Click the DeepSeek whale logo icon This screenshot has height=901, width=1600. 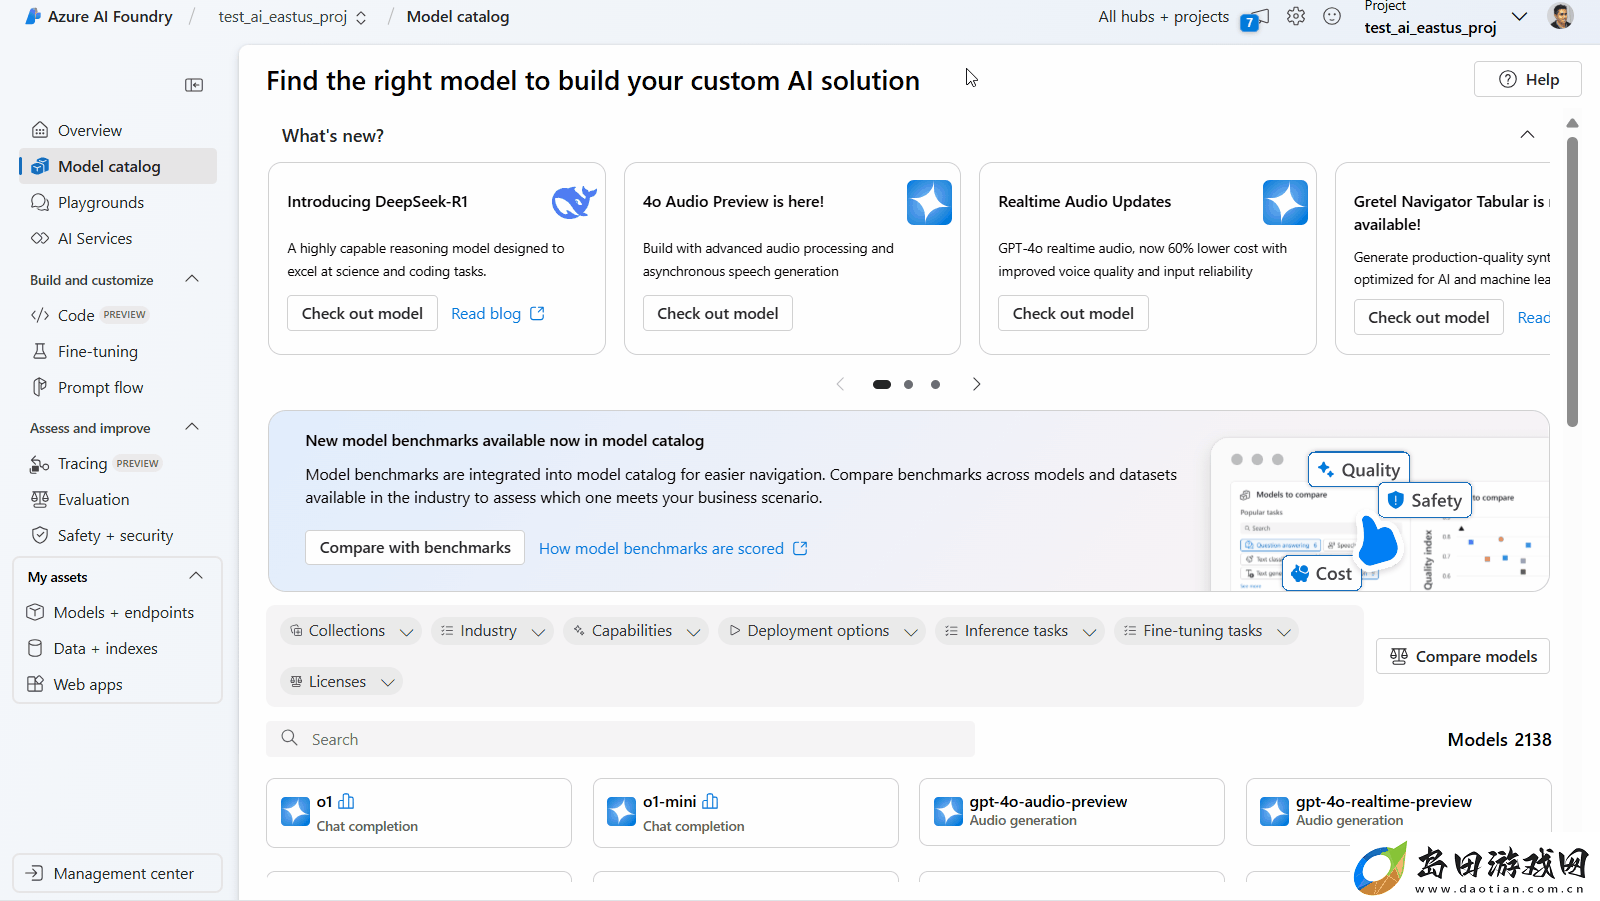point(574,202)
